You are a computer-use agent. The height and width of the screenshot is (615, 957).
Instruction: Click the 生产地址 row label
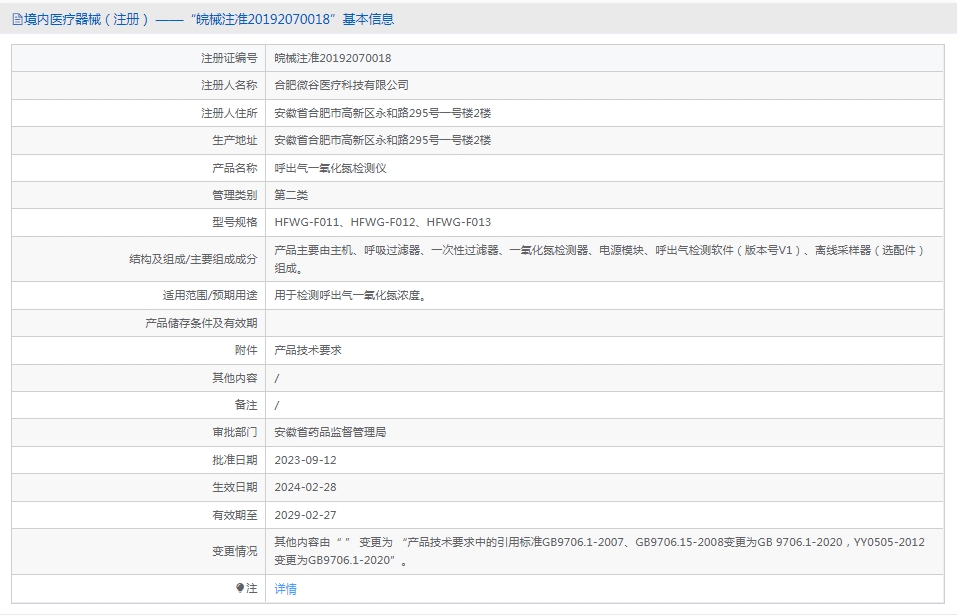pyautogui.click(x=235, y=140)
